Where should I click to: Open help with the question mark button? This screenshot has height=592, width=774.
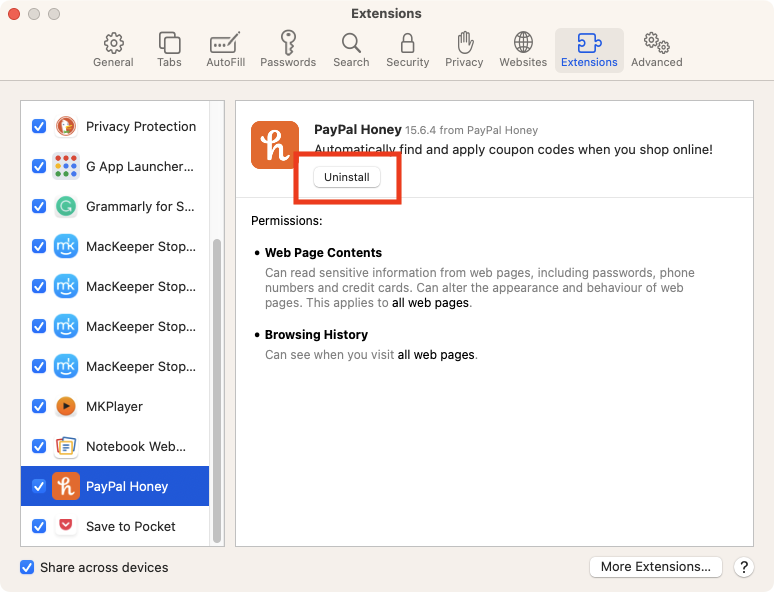coord(743,567)
